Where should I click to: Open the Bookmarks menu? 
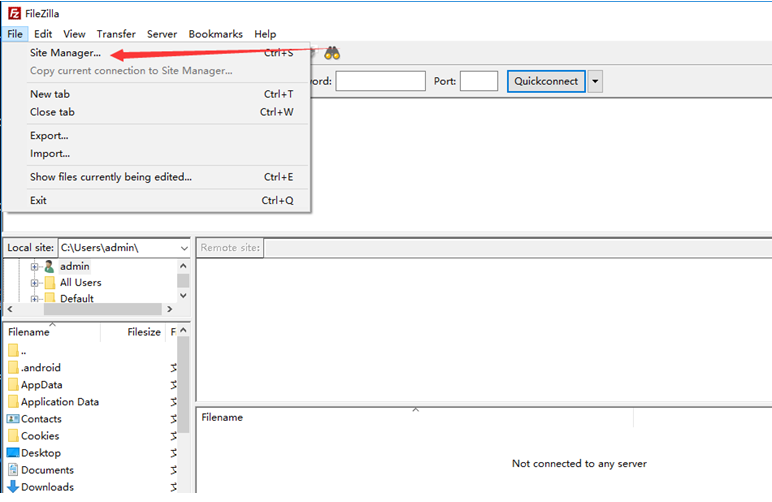click(215, 34)
